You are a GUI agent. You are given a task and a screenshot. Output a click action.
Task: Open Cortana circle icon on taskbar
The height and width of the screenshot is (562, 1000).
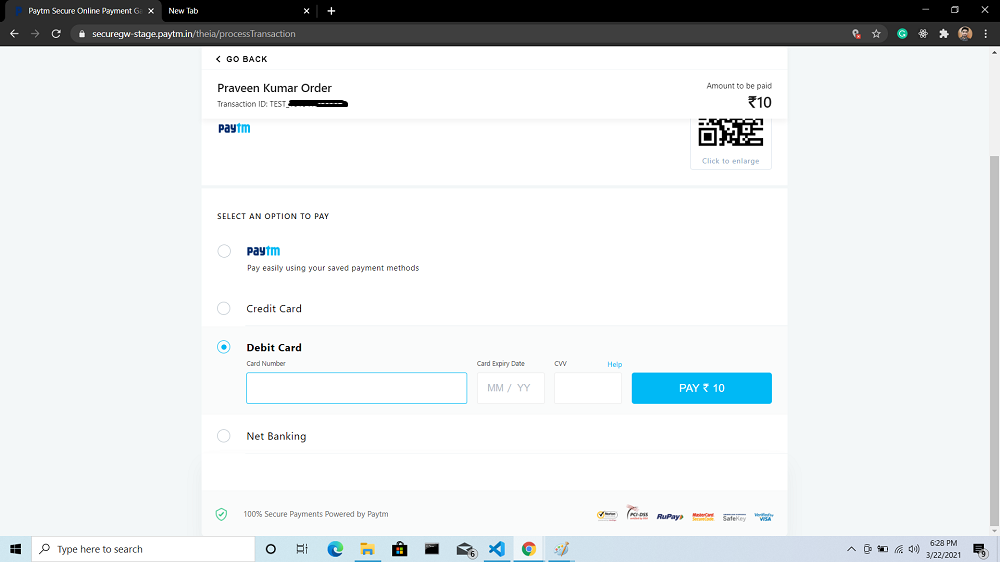(270, 549)
